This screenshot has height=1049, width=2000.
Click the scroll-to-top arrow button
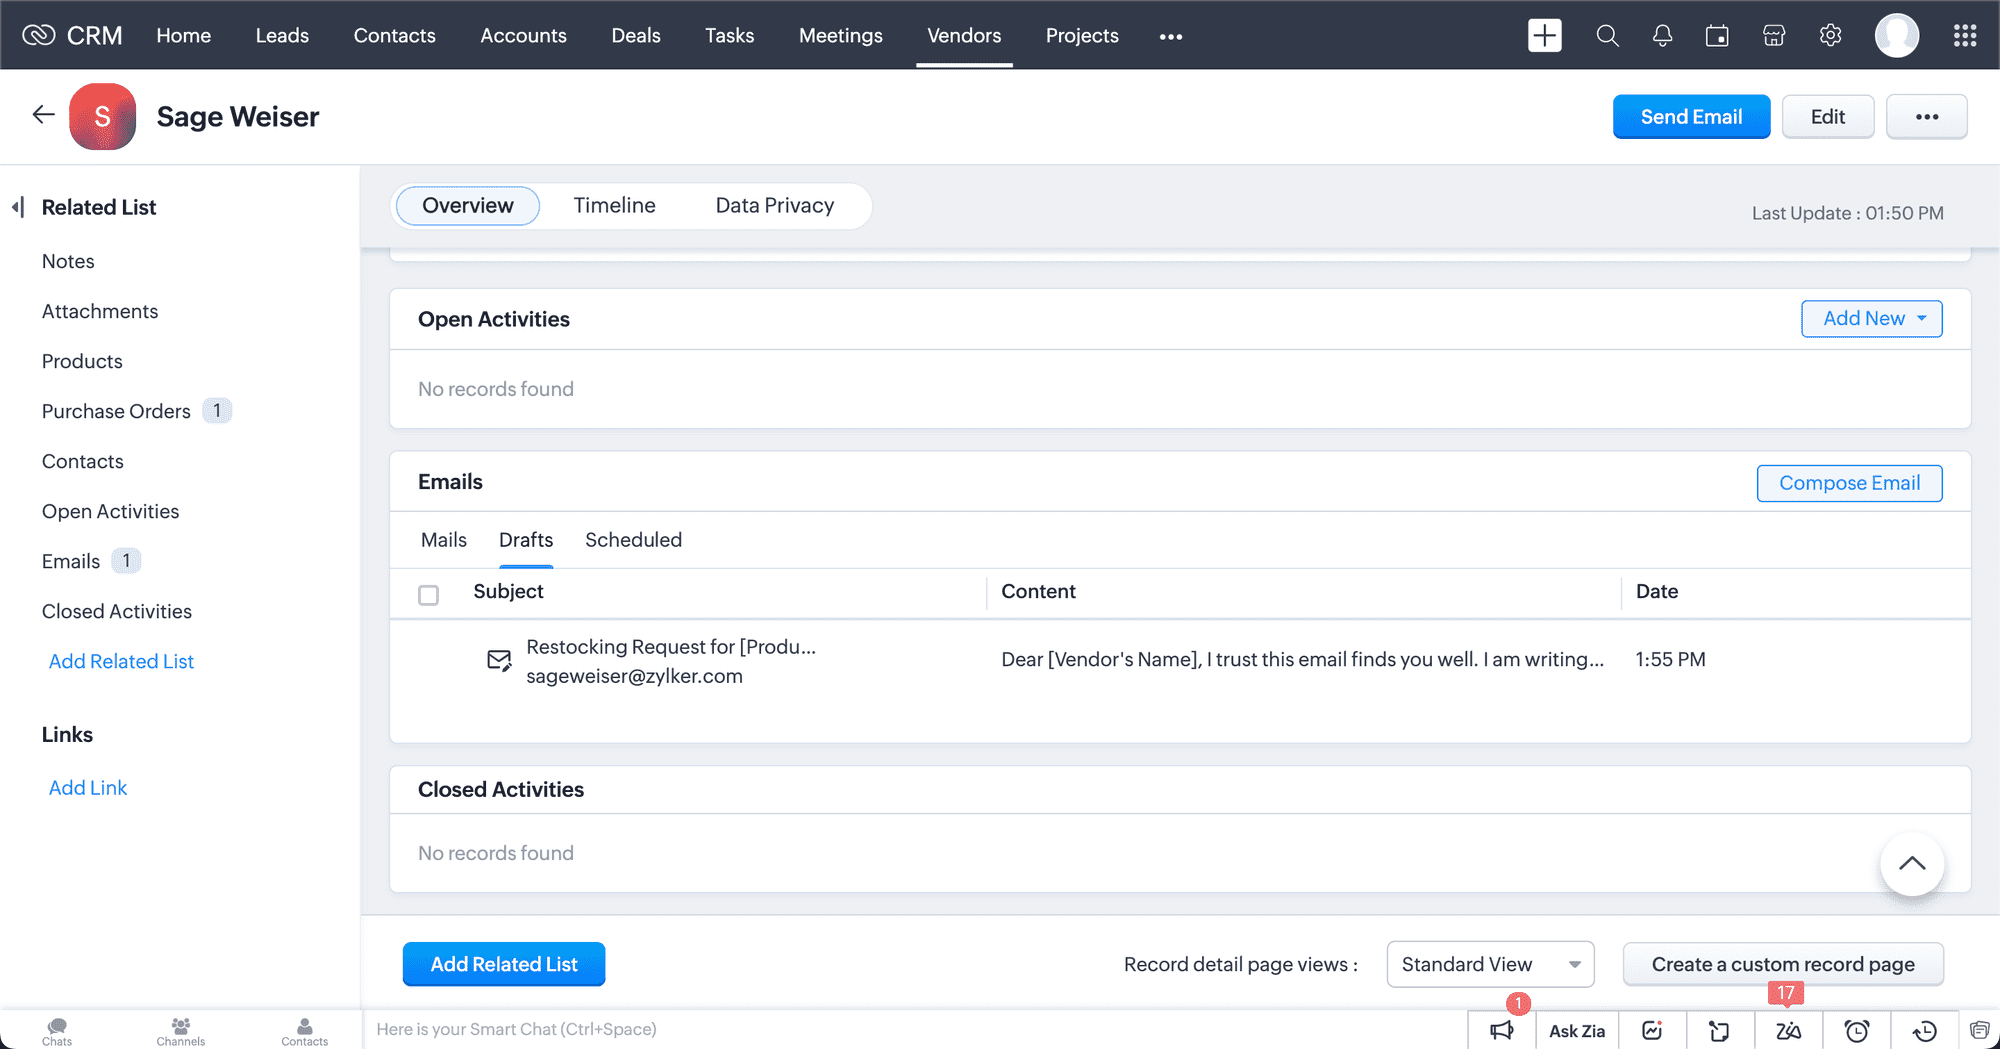1911,864
